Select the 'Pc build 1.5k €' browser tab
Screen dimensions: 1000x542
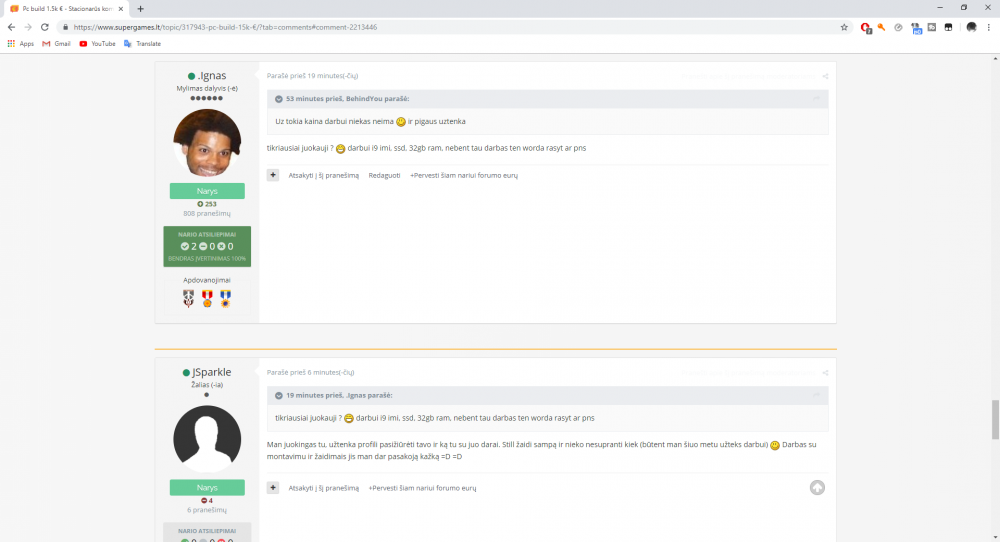[x=65, y=8]
